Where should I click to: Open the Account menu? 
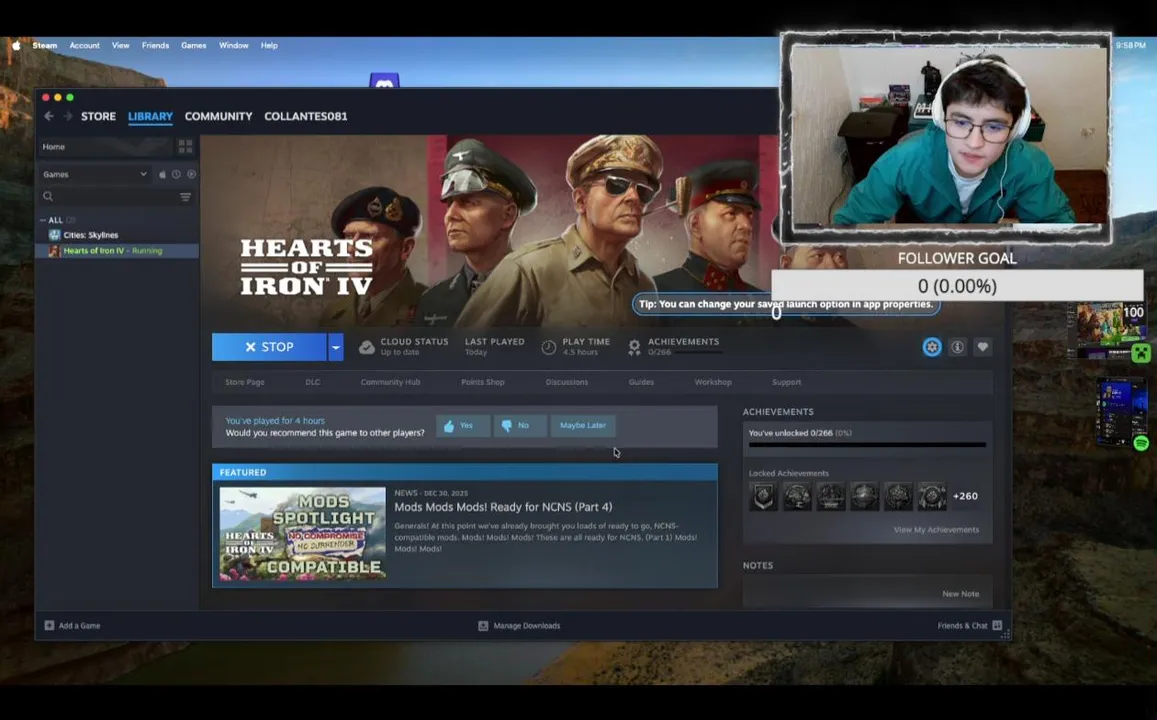[x=84, y=45]
